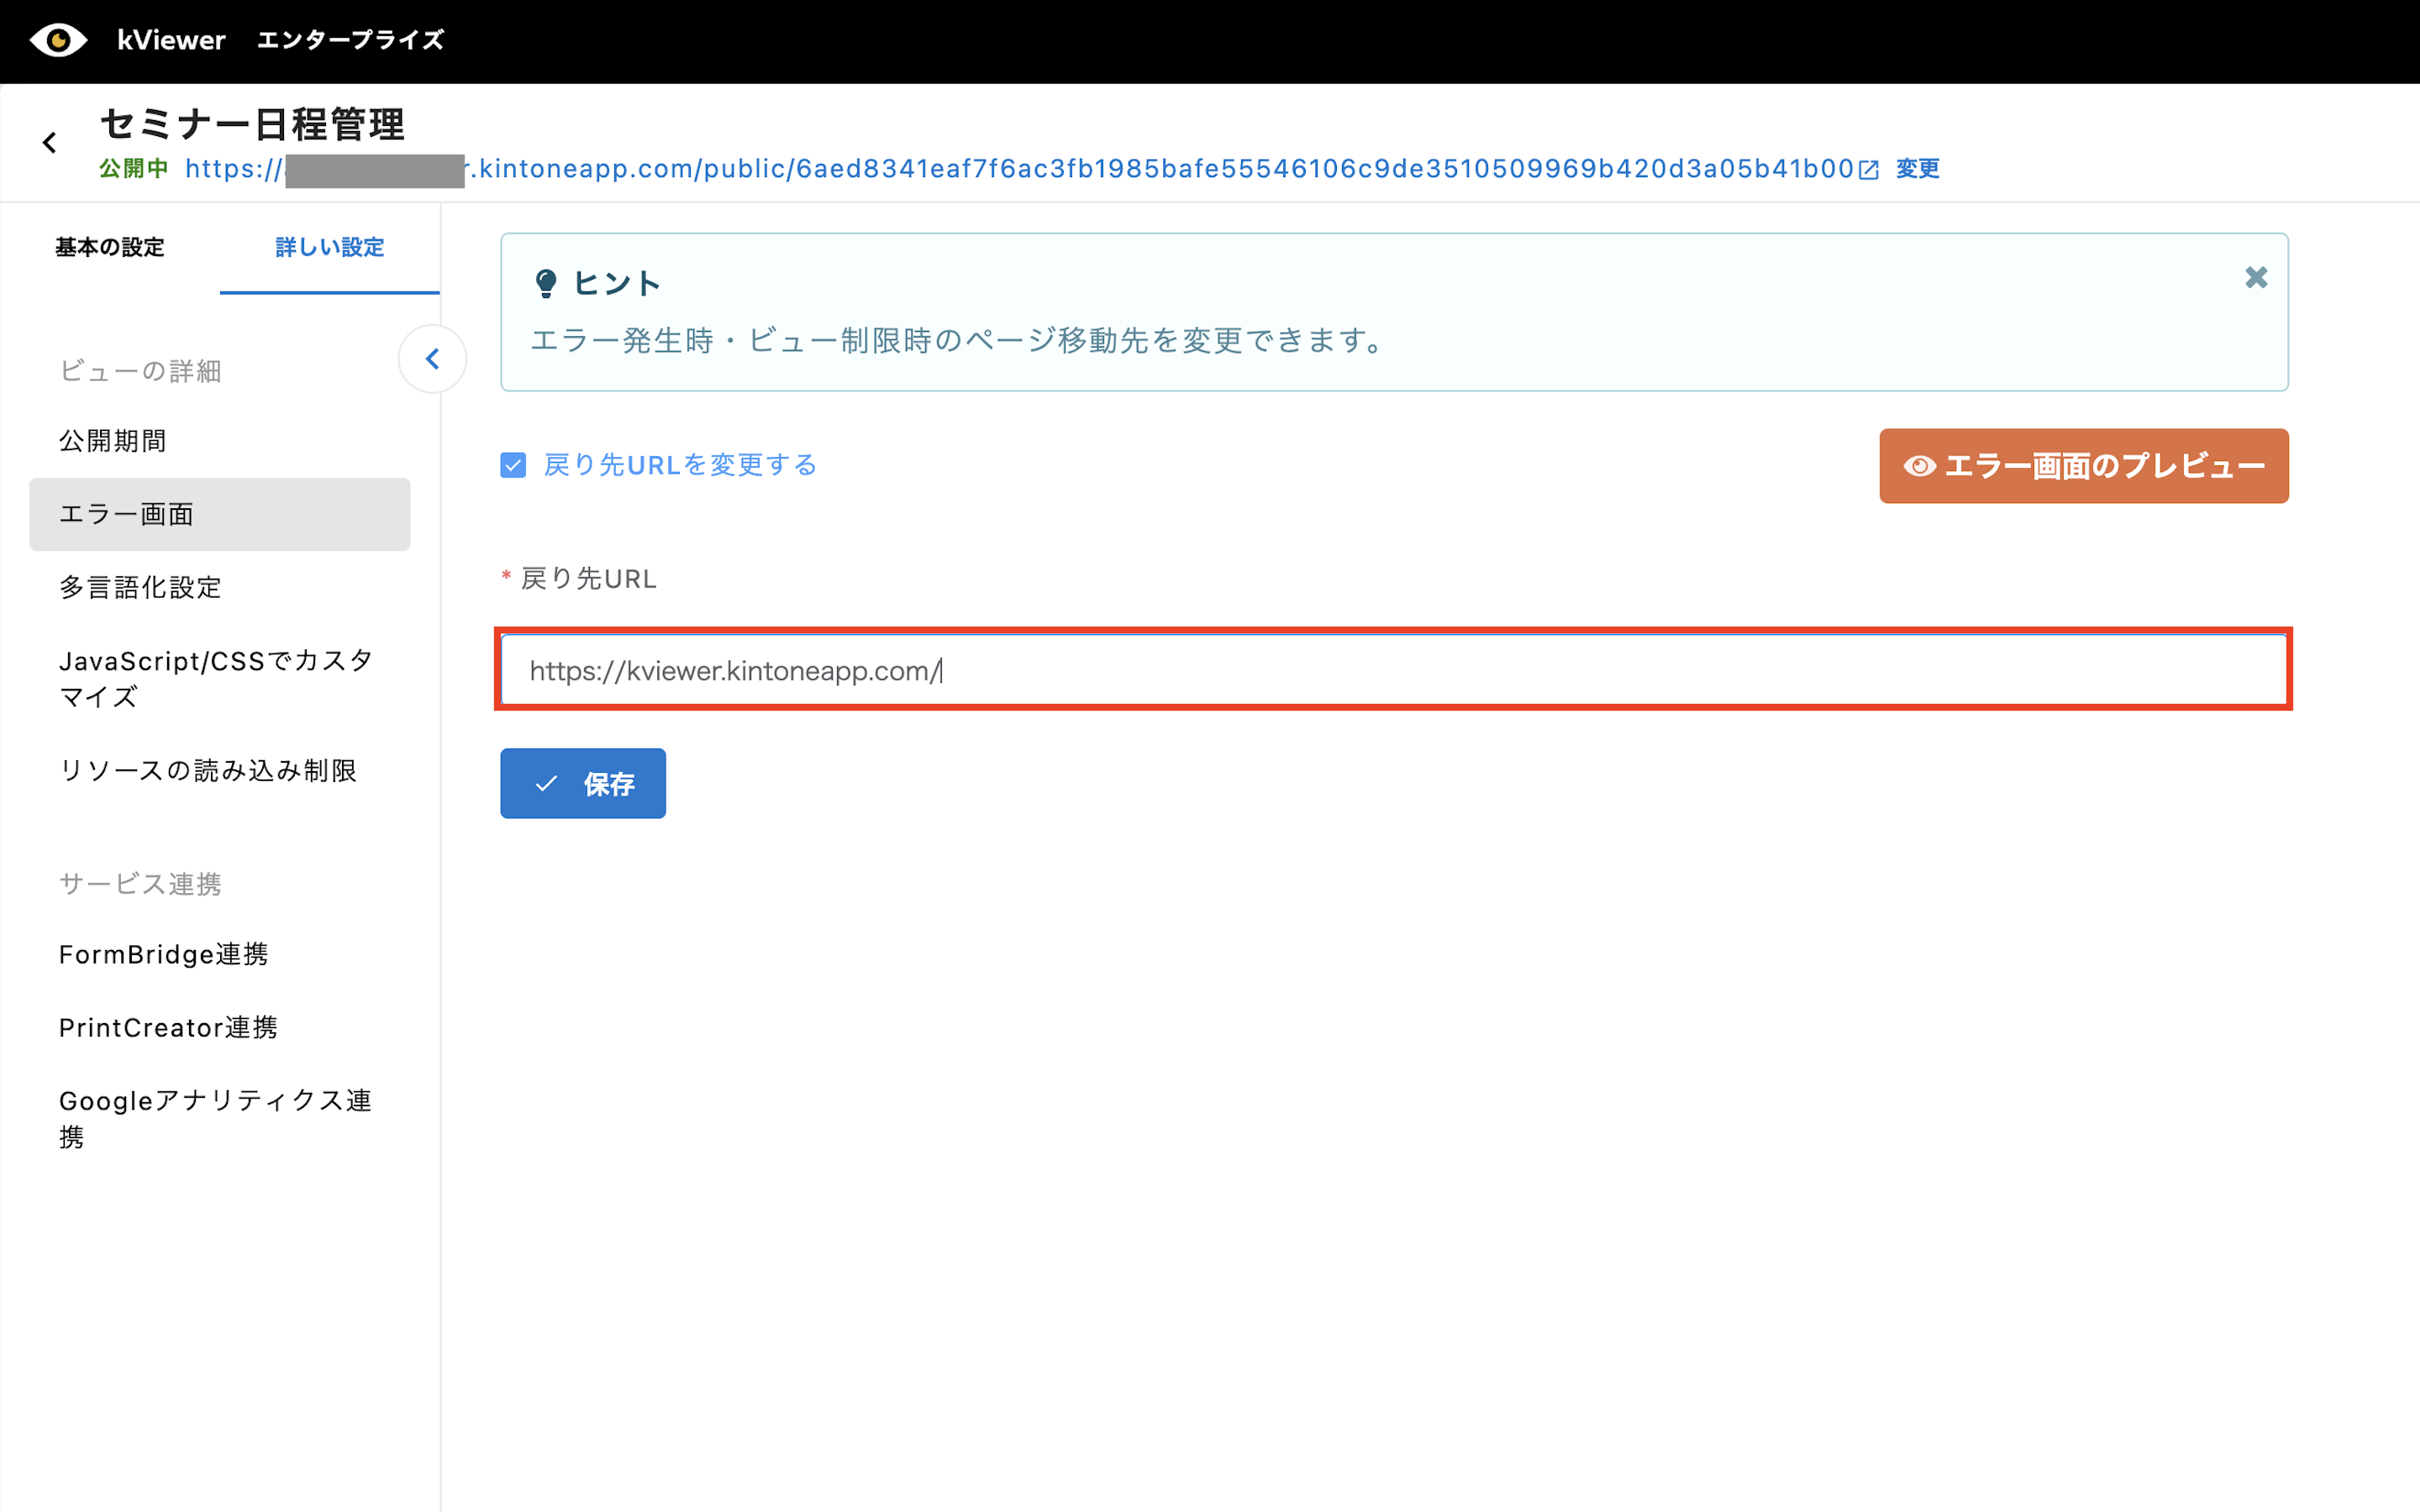Click 変更 link next to the URL
Image resolution: width=2420 pixels, height=1512 pixels.
[x=1917, y=169]
